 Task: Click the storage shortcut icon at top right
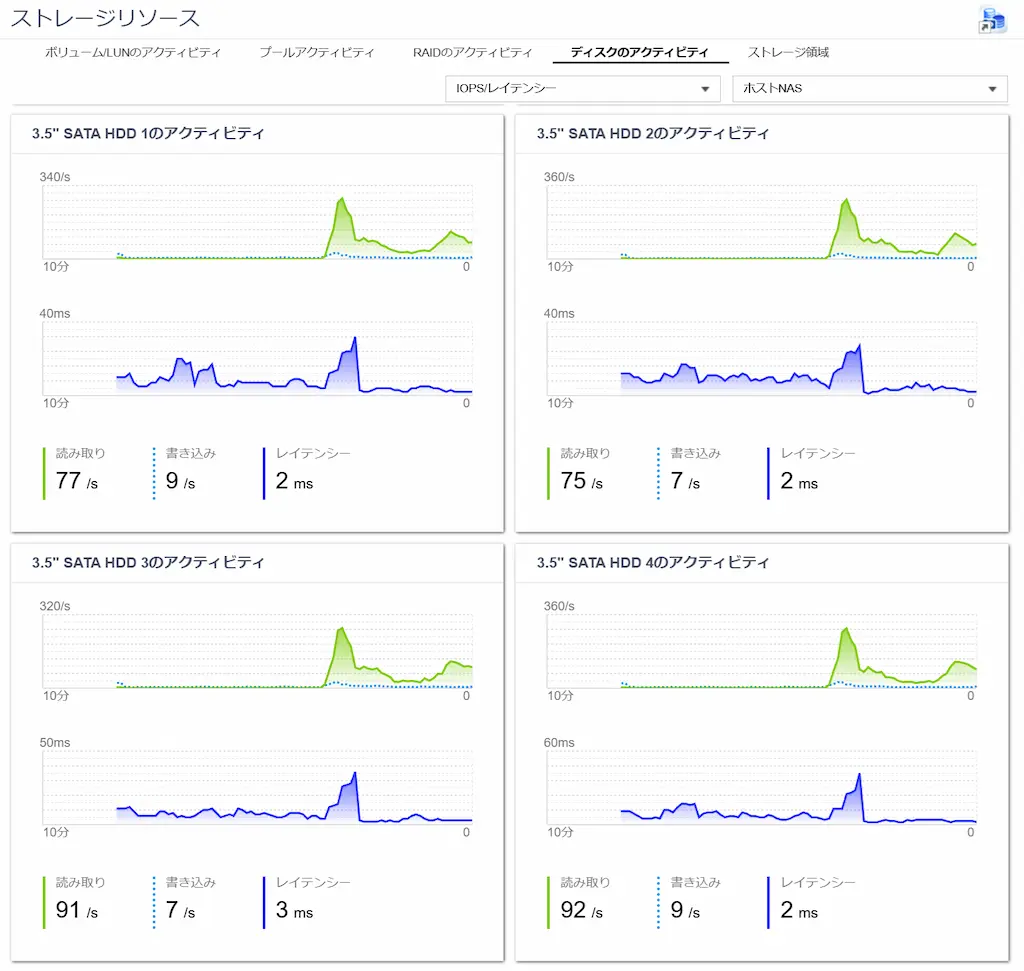992,20
